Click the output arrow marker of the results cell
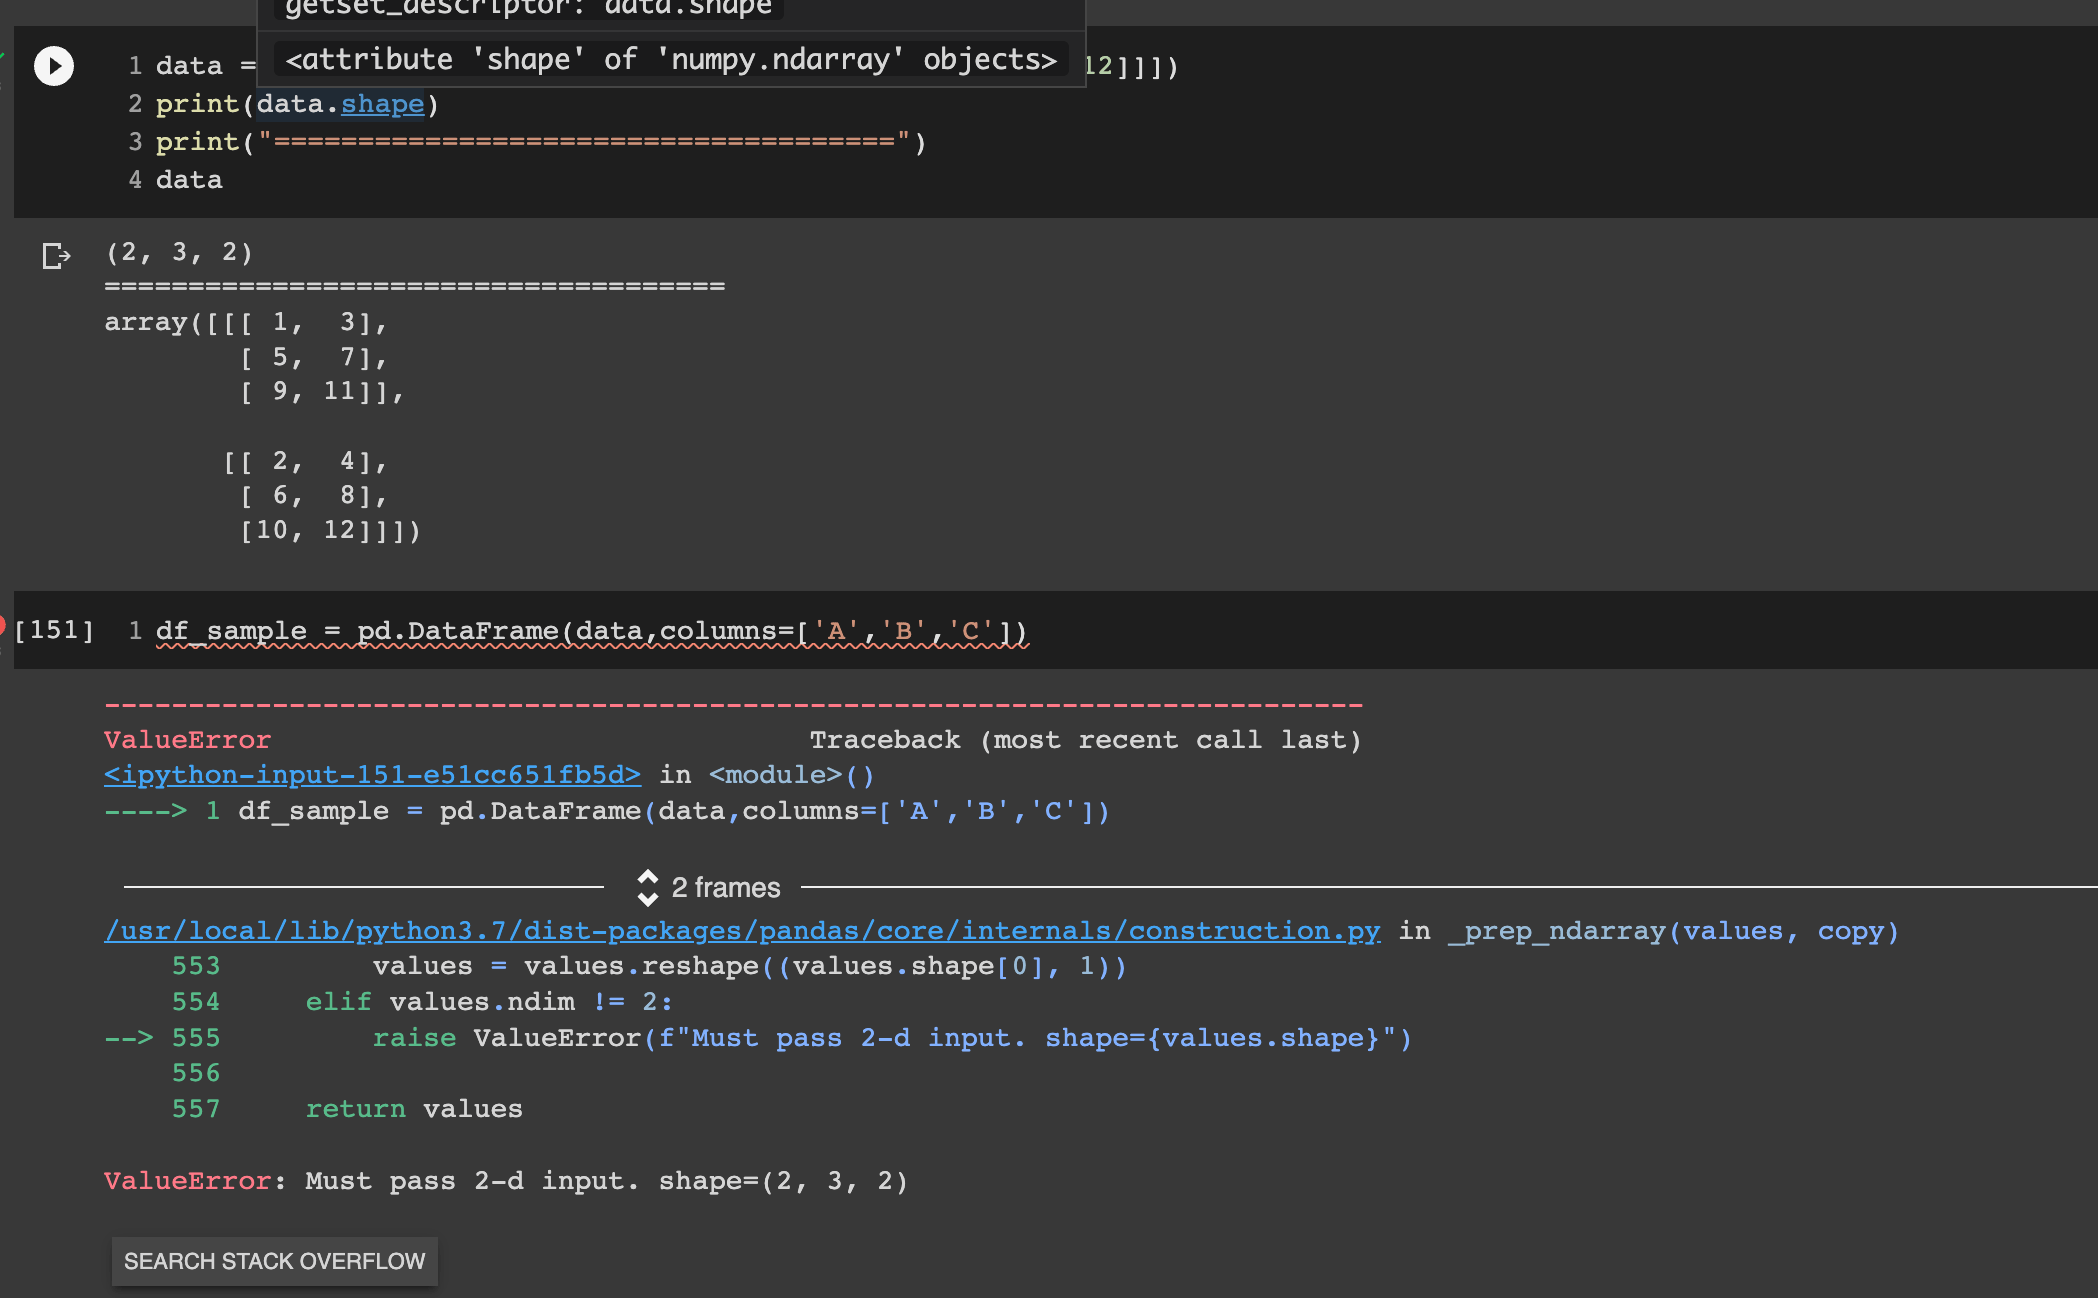 54,256
